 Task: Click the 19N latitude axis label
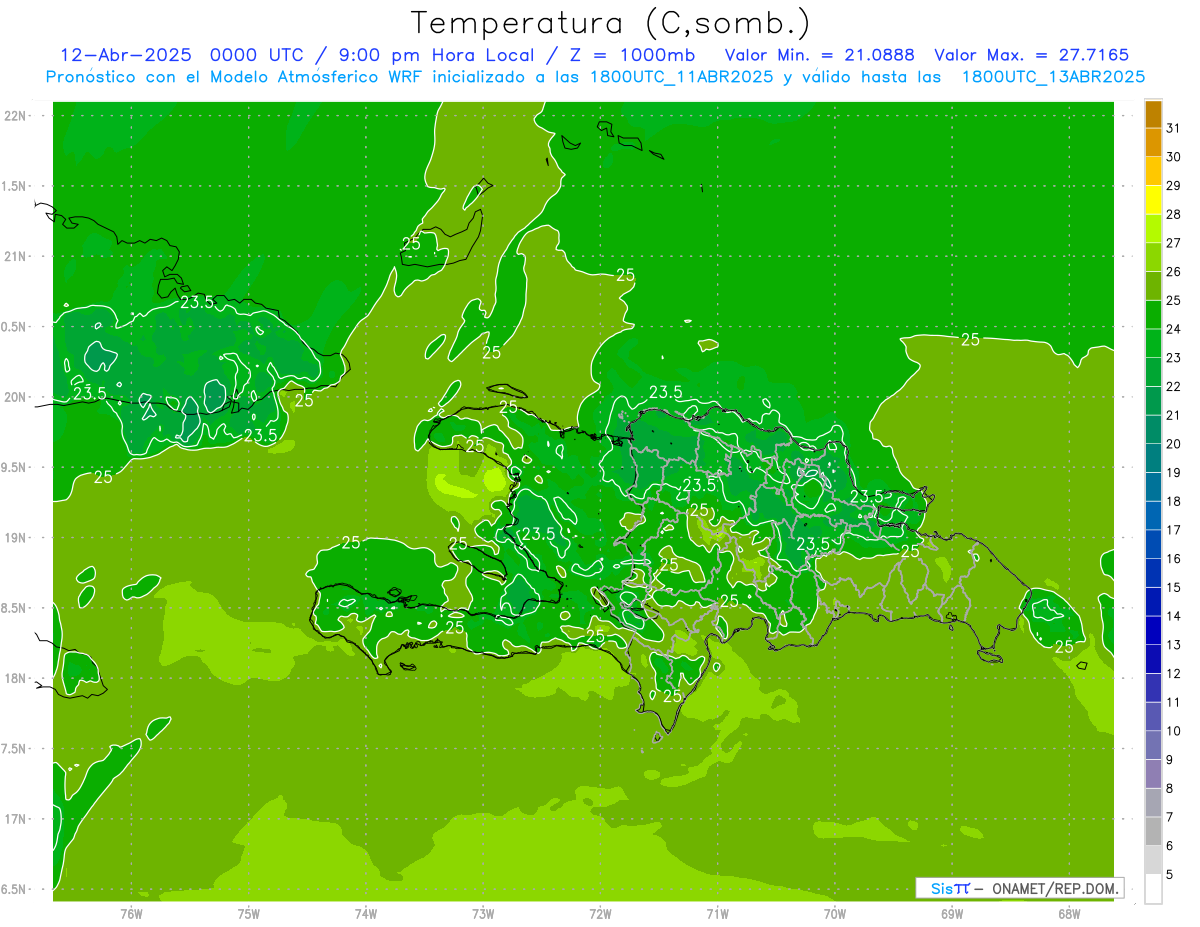click(x=14, y=538)
